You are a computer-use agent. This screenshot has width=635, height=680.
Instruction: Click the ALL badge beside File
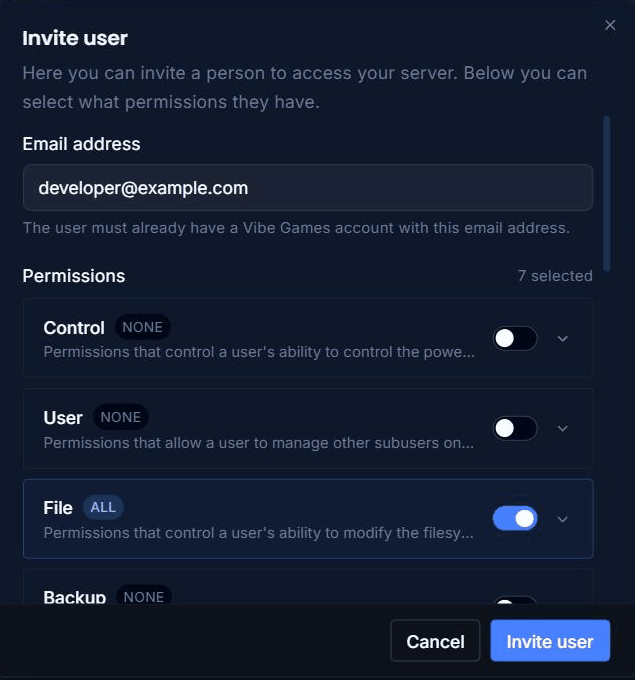[103, 507]
